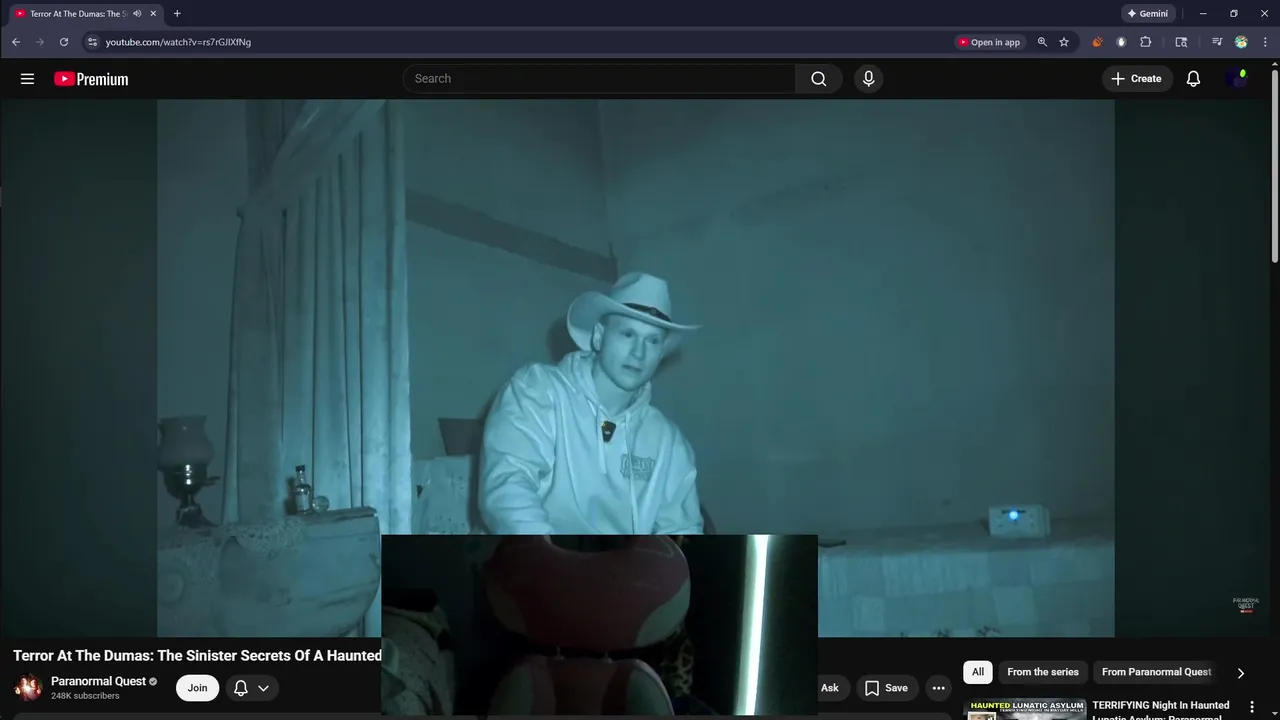Open options for the suggested video
Viewport: 1280px width, 720px height.
(x=1251, y=707)
